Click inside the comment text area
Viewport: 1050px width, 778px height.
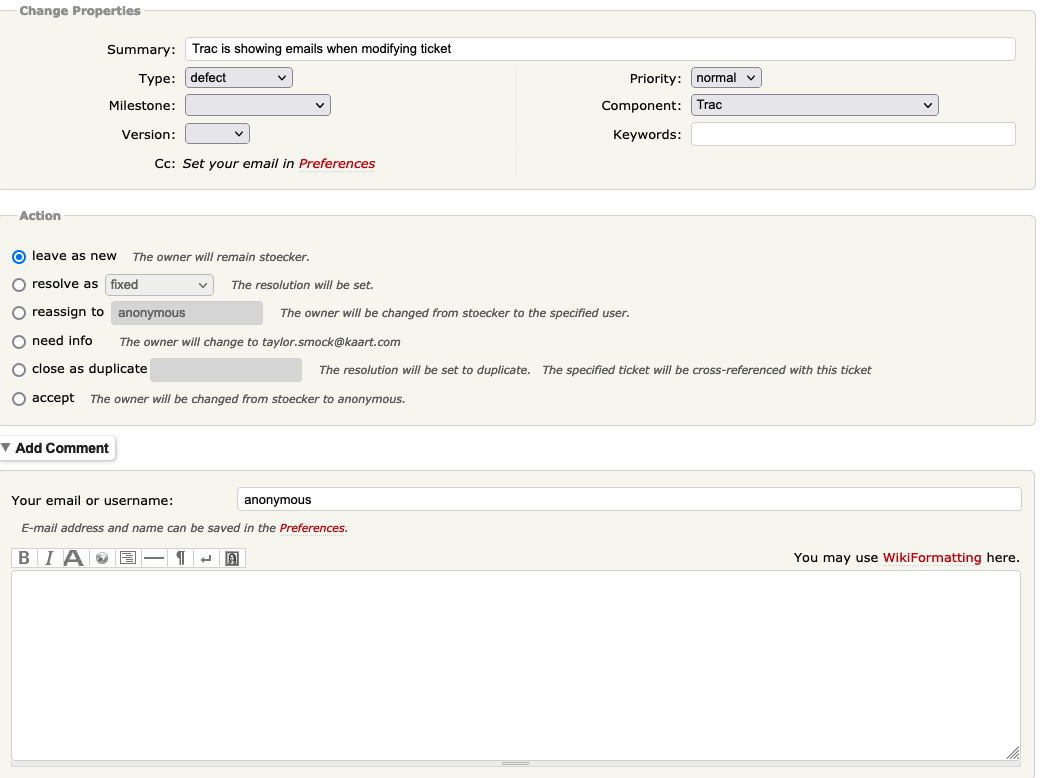click(516, 666)
